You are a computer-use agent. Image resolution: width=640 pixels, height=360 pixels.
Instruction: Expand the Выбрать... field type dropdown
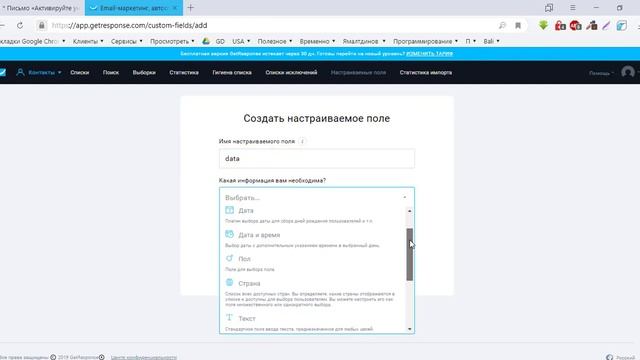(317, 198)
